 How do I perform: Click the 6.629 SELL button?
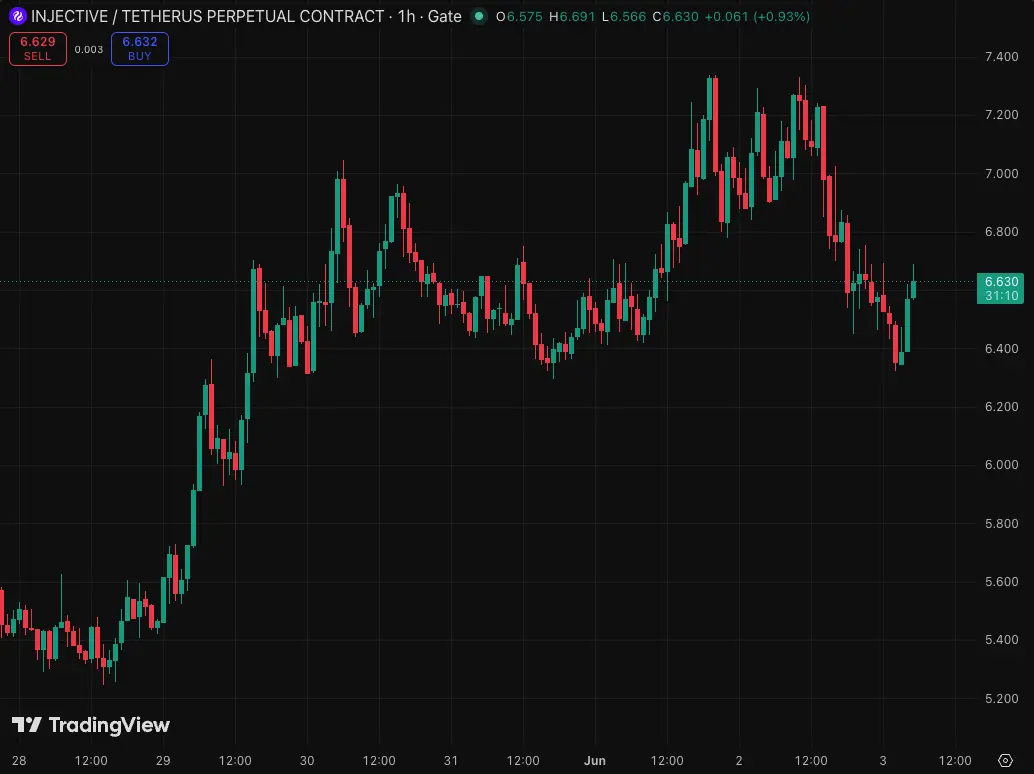[x=38, y=49]
